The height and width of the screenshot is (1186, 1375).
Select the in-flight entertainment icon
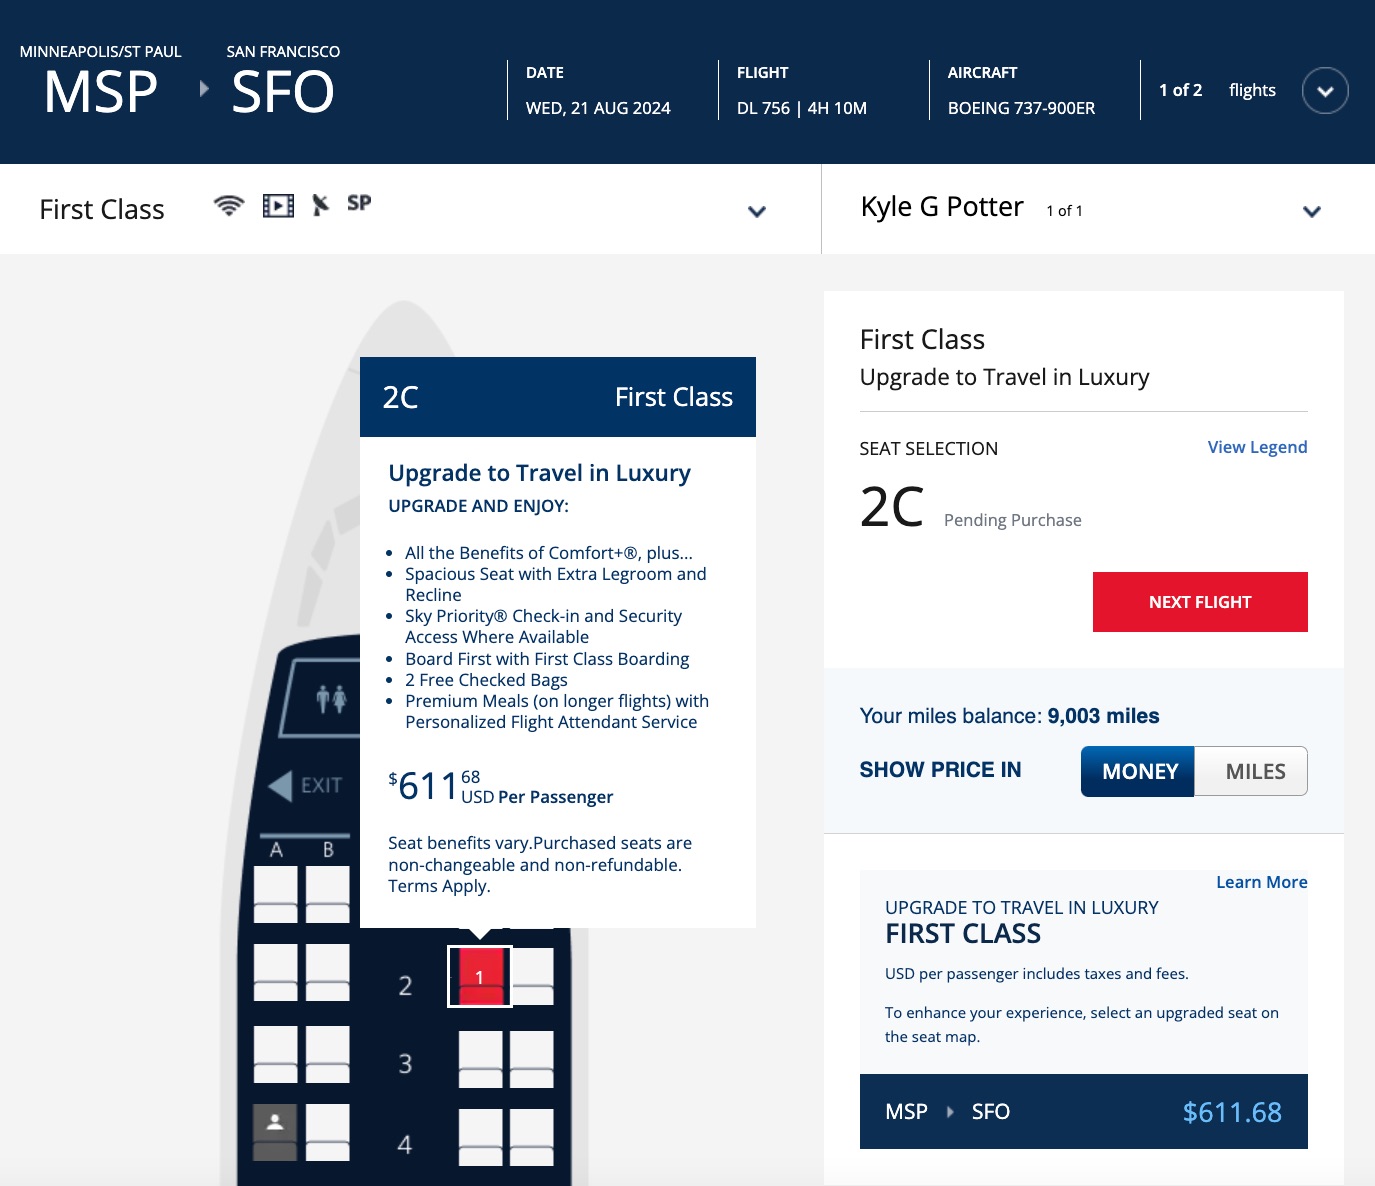pos(277,204)
